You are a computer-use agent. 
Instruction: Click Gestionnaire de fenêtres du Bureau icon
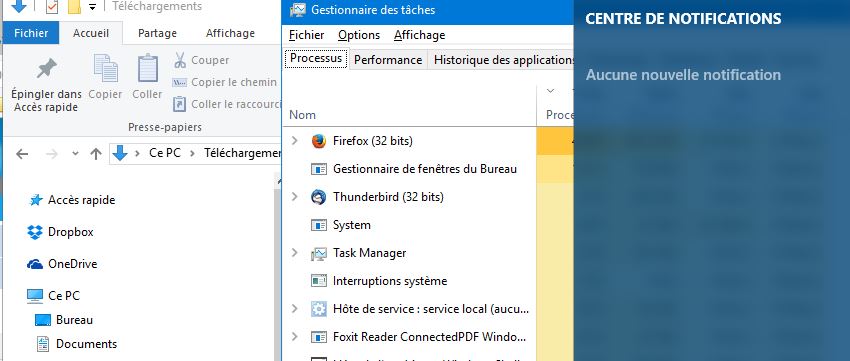[x=319, y=169]
